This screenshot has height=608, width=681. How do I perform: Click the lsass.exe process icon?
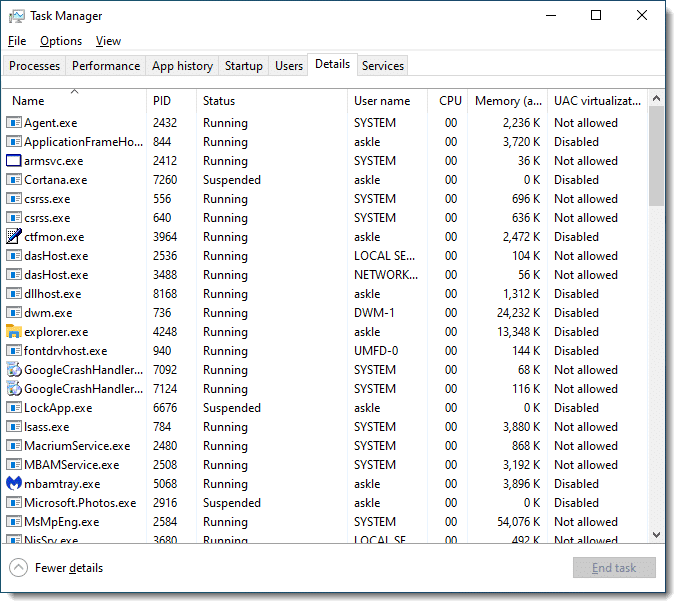coord(14,427)
